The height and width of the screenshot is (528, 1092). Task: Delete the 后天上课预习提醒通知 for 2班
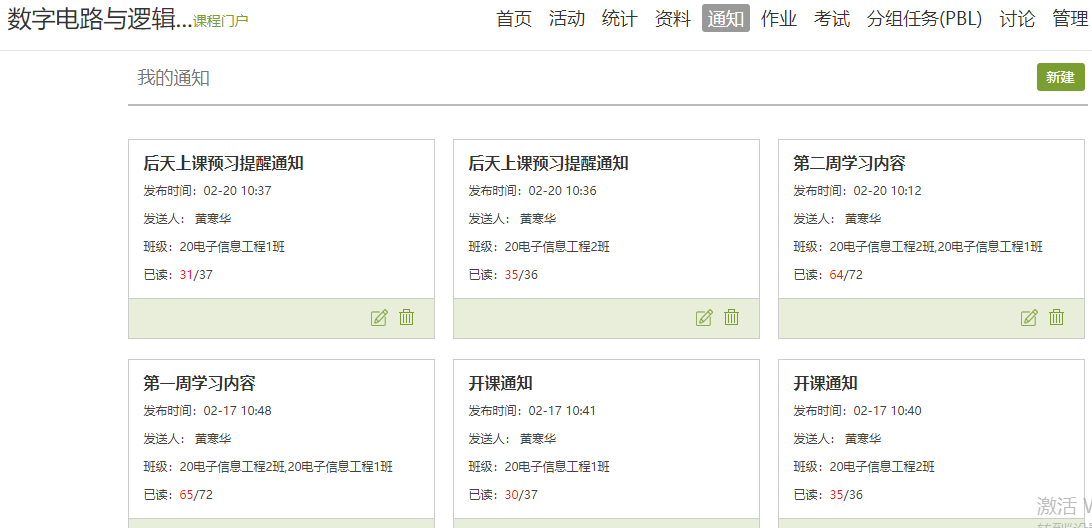click(x=732, y=318)
